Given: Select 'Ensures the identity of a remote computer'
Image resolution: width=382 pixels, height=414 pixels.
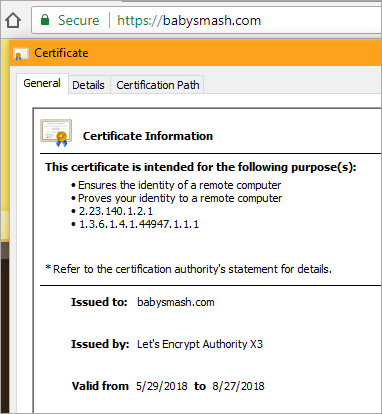Looking at the screenshot, I should pos(179,185).
